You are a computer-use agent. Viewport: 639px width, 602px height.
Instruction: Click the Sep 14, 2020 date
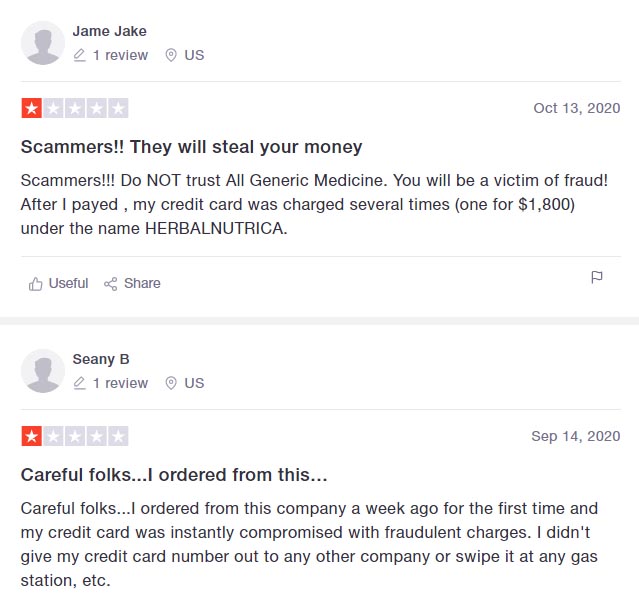576,436
